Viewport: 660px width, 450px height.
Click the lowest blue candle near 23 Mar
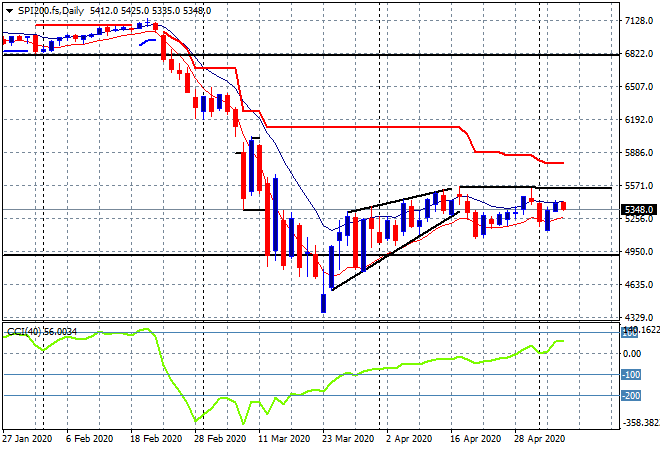(x=323, y=303)
